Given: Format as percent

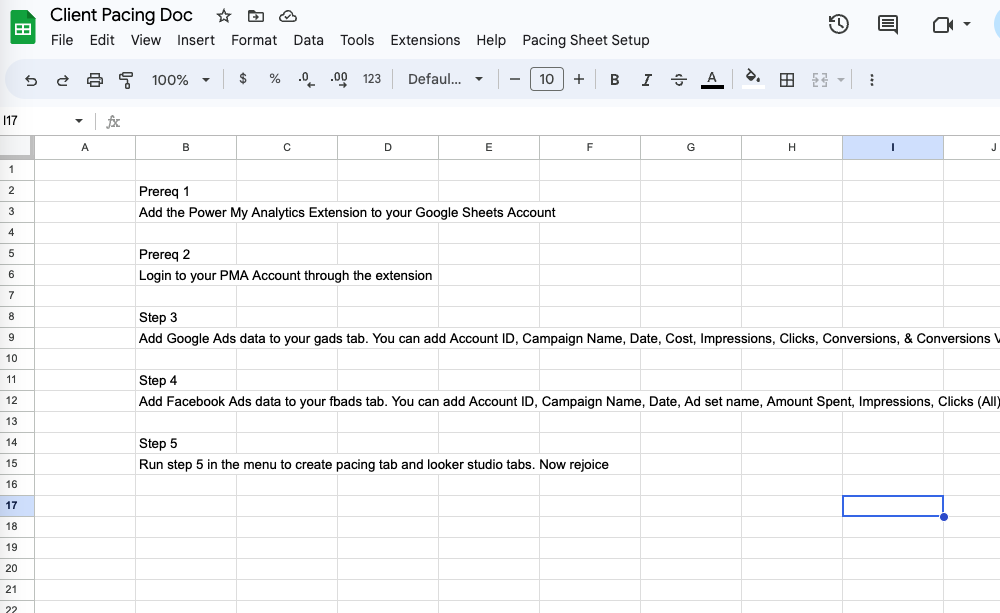Looking at the screenshot, I should pos(275,79).
